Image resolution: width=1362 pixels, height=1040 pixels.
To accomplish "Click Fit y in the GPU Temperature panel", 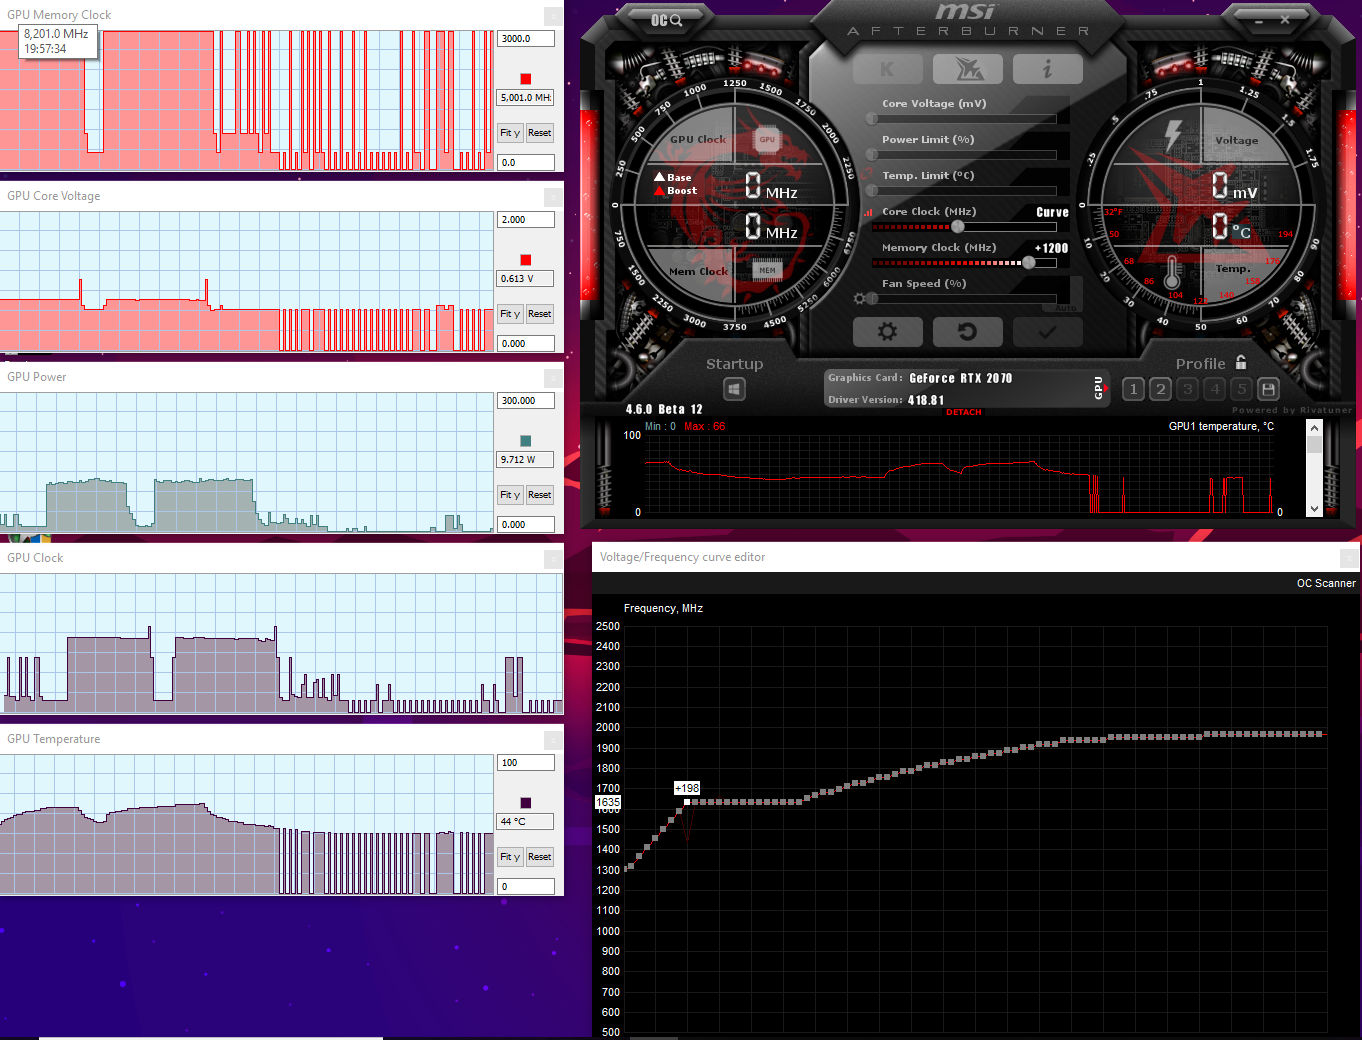I will pos(510,857).
